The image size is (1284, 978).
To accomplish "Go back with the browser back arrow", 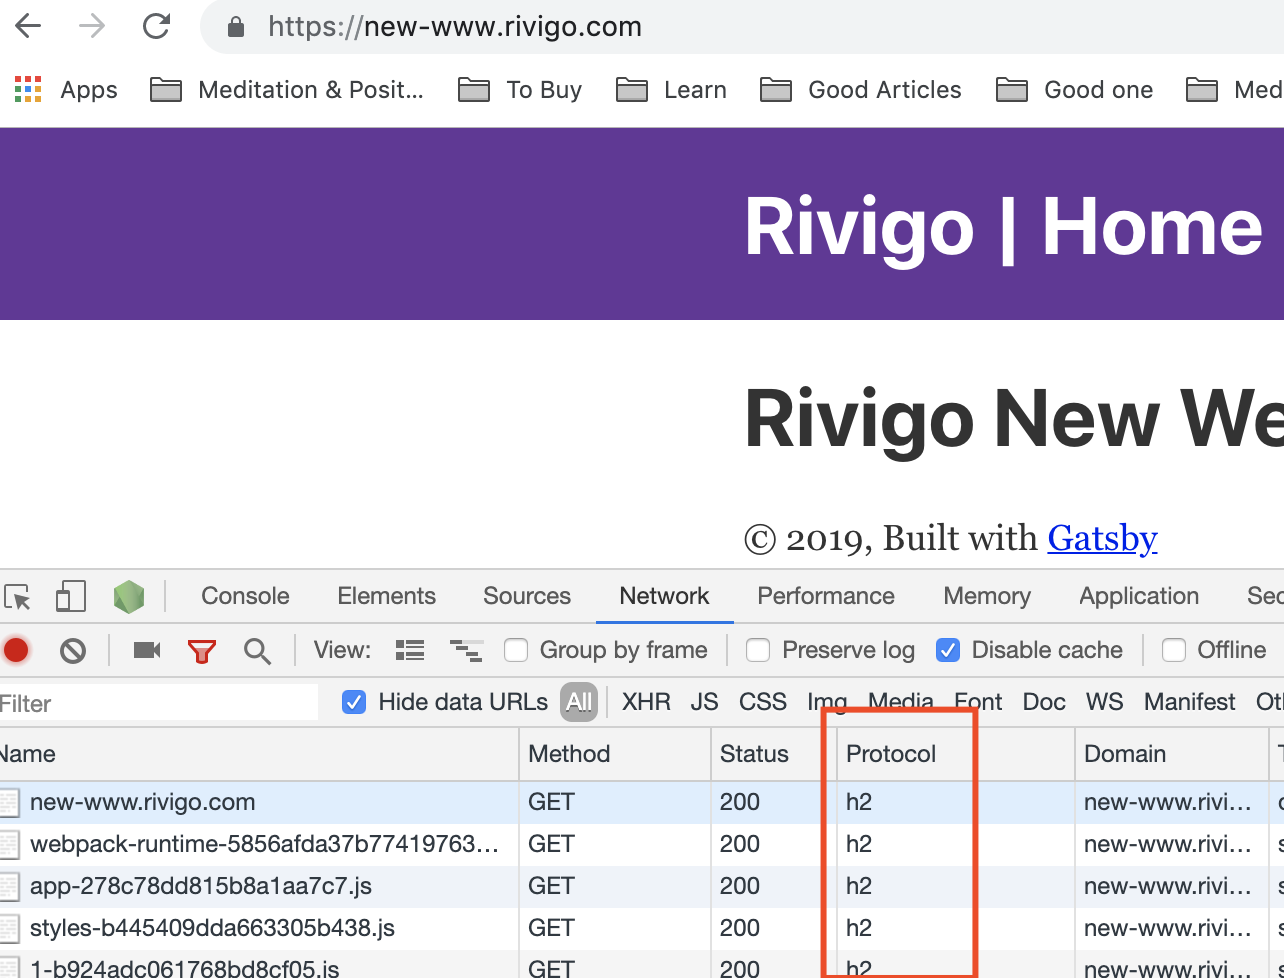I will click(28, 27).
